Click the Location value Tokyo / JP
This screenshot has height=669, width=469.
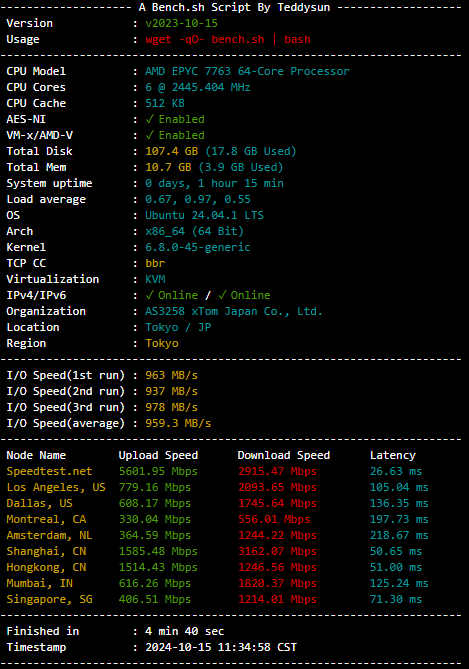point(178,327)
